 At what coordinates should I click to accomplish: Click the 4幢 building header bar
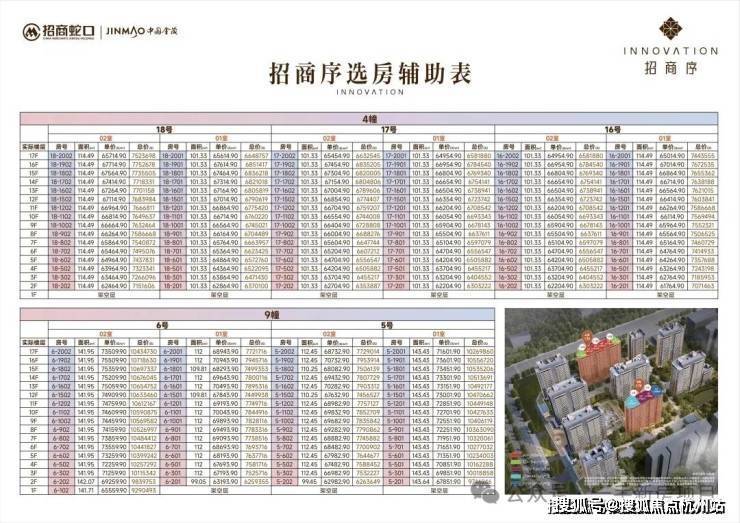[x=369, y=119]
